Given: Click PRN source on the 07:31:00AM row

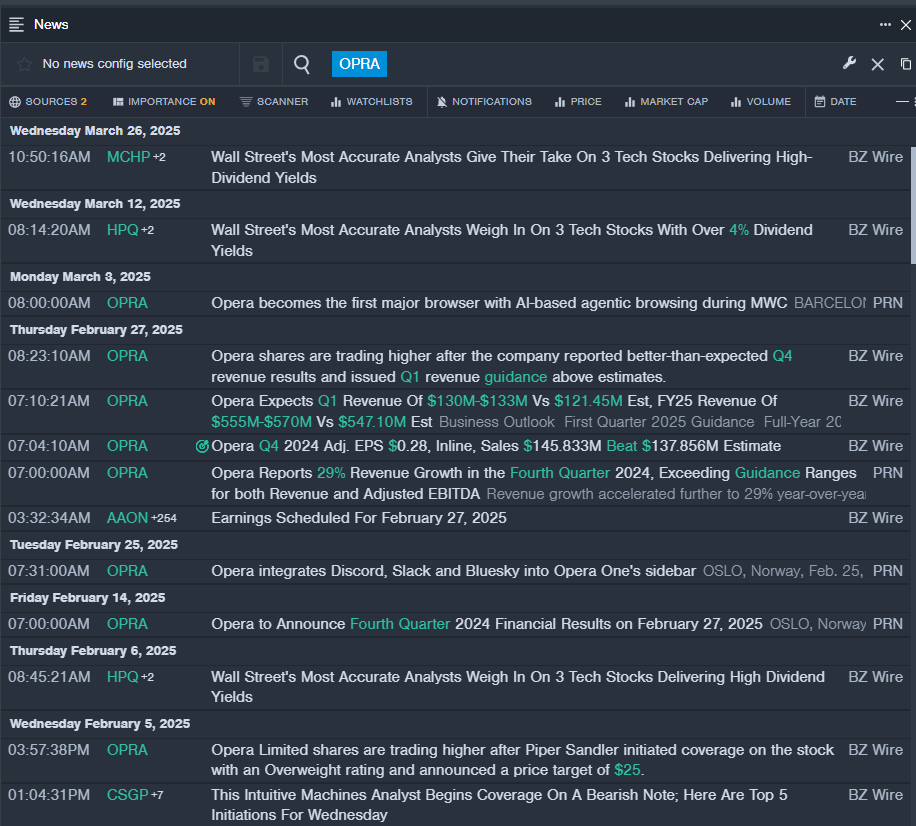Looking at the screenshot, I should [888, 571].
